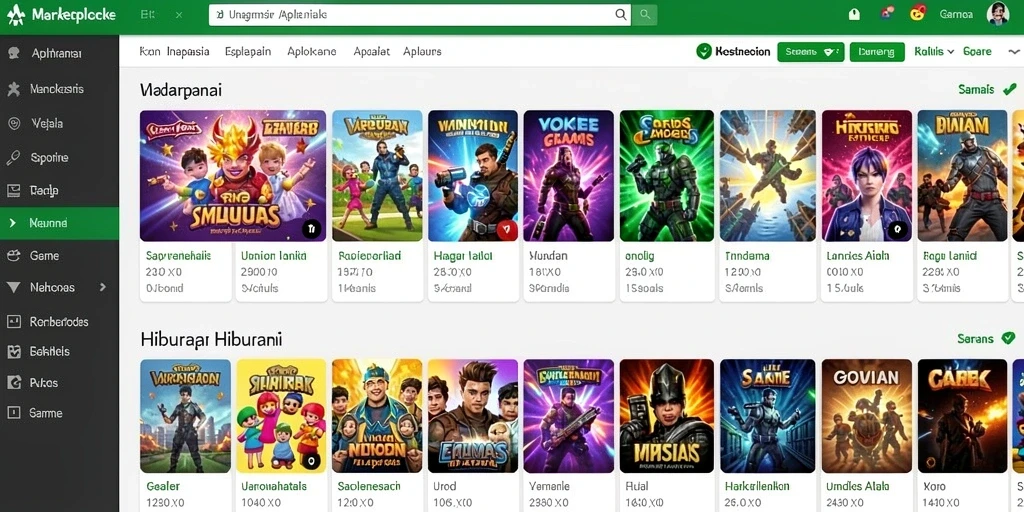Toggle the check circle beside Serans
Screen dimensions: 1024x512
tap(1008, 338)
